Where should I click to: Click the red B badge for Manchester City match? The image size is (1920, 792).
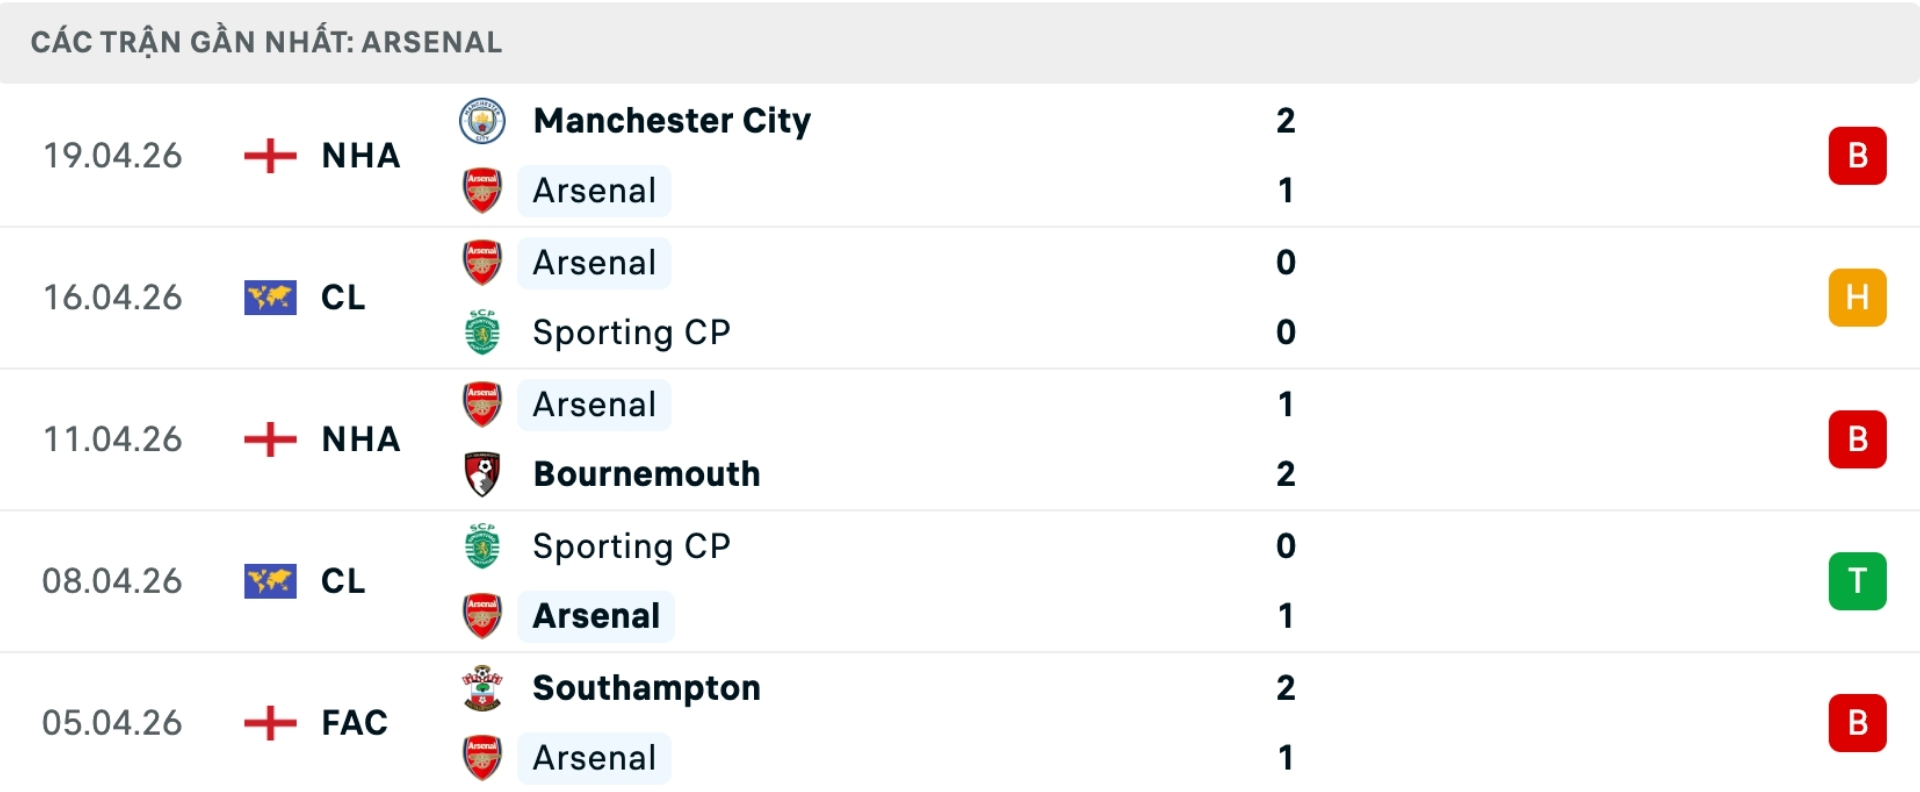pyautogui.click(x=1857, y=155)
